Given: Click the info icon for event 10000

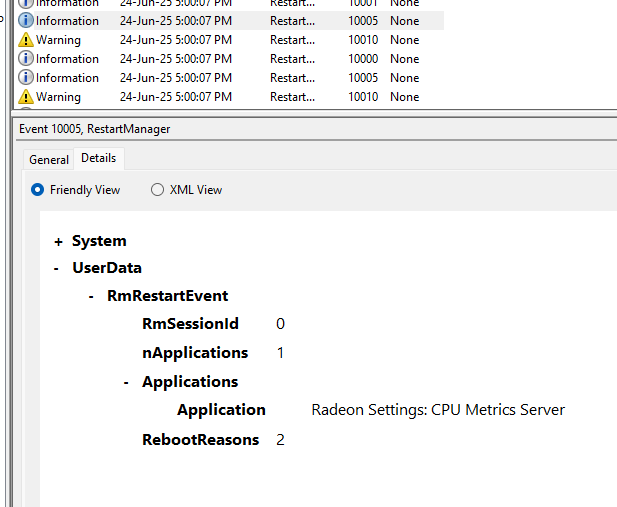Looking at the screenshot, I should [x=26, y=59].
